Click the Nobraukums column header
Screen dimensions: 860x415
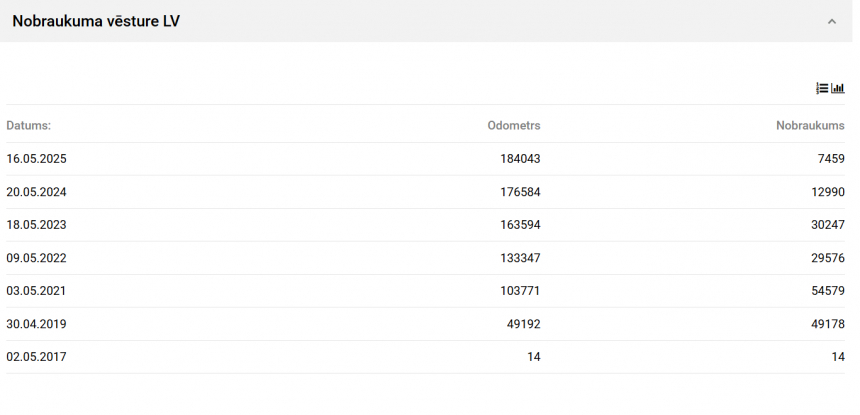point(810,126)
